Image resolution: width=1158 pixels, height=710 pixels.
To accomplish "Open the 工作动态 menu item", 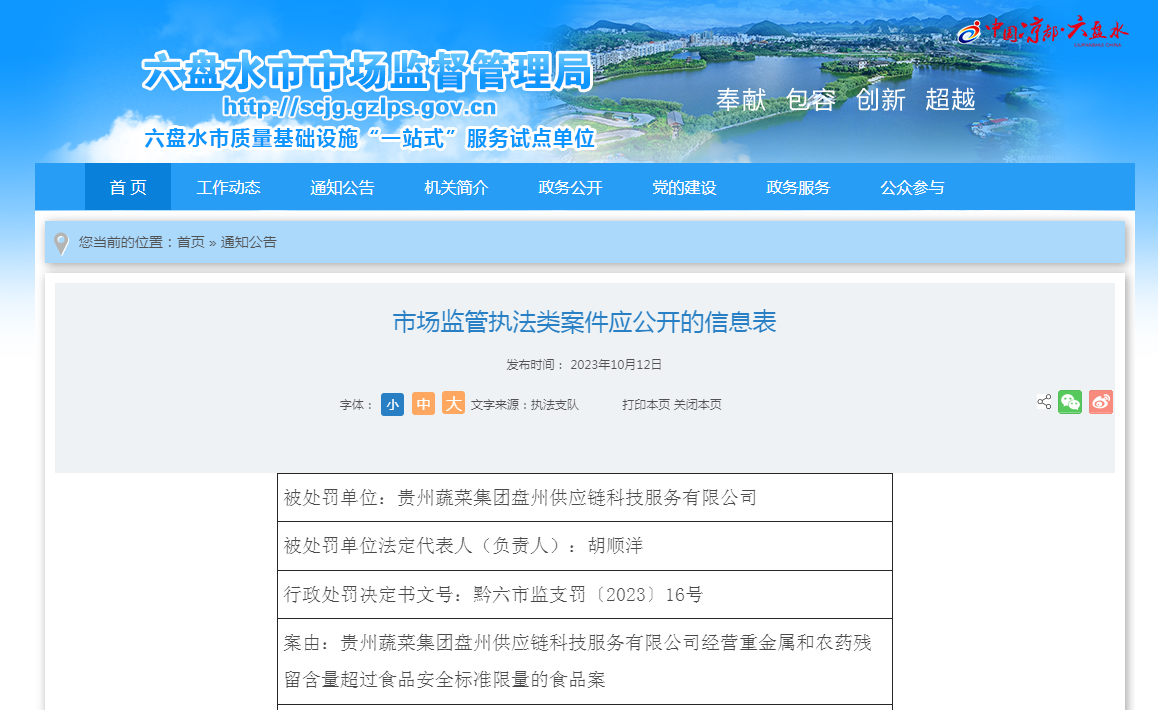I will tap(228, 188).
